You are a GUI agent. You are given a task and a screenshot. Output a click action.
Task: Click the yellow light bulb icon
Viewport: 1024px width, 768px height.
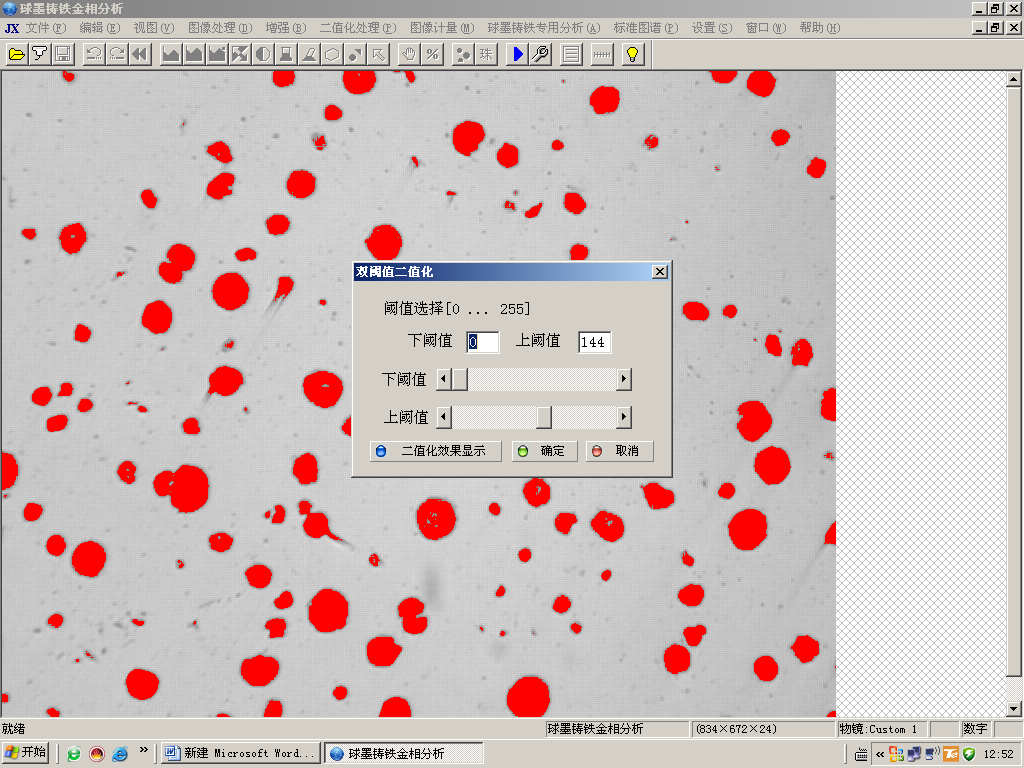[632, 54]
